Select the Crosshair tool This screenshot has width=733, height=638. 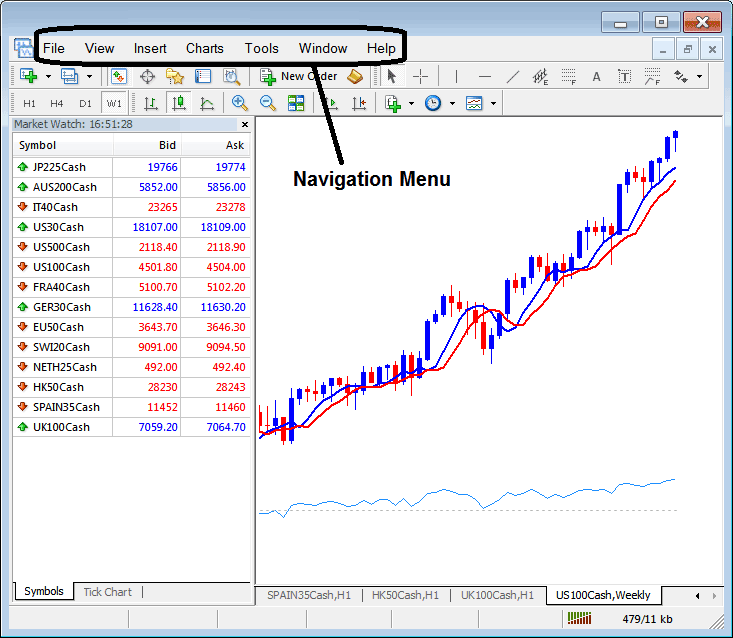click(420, 76)
